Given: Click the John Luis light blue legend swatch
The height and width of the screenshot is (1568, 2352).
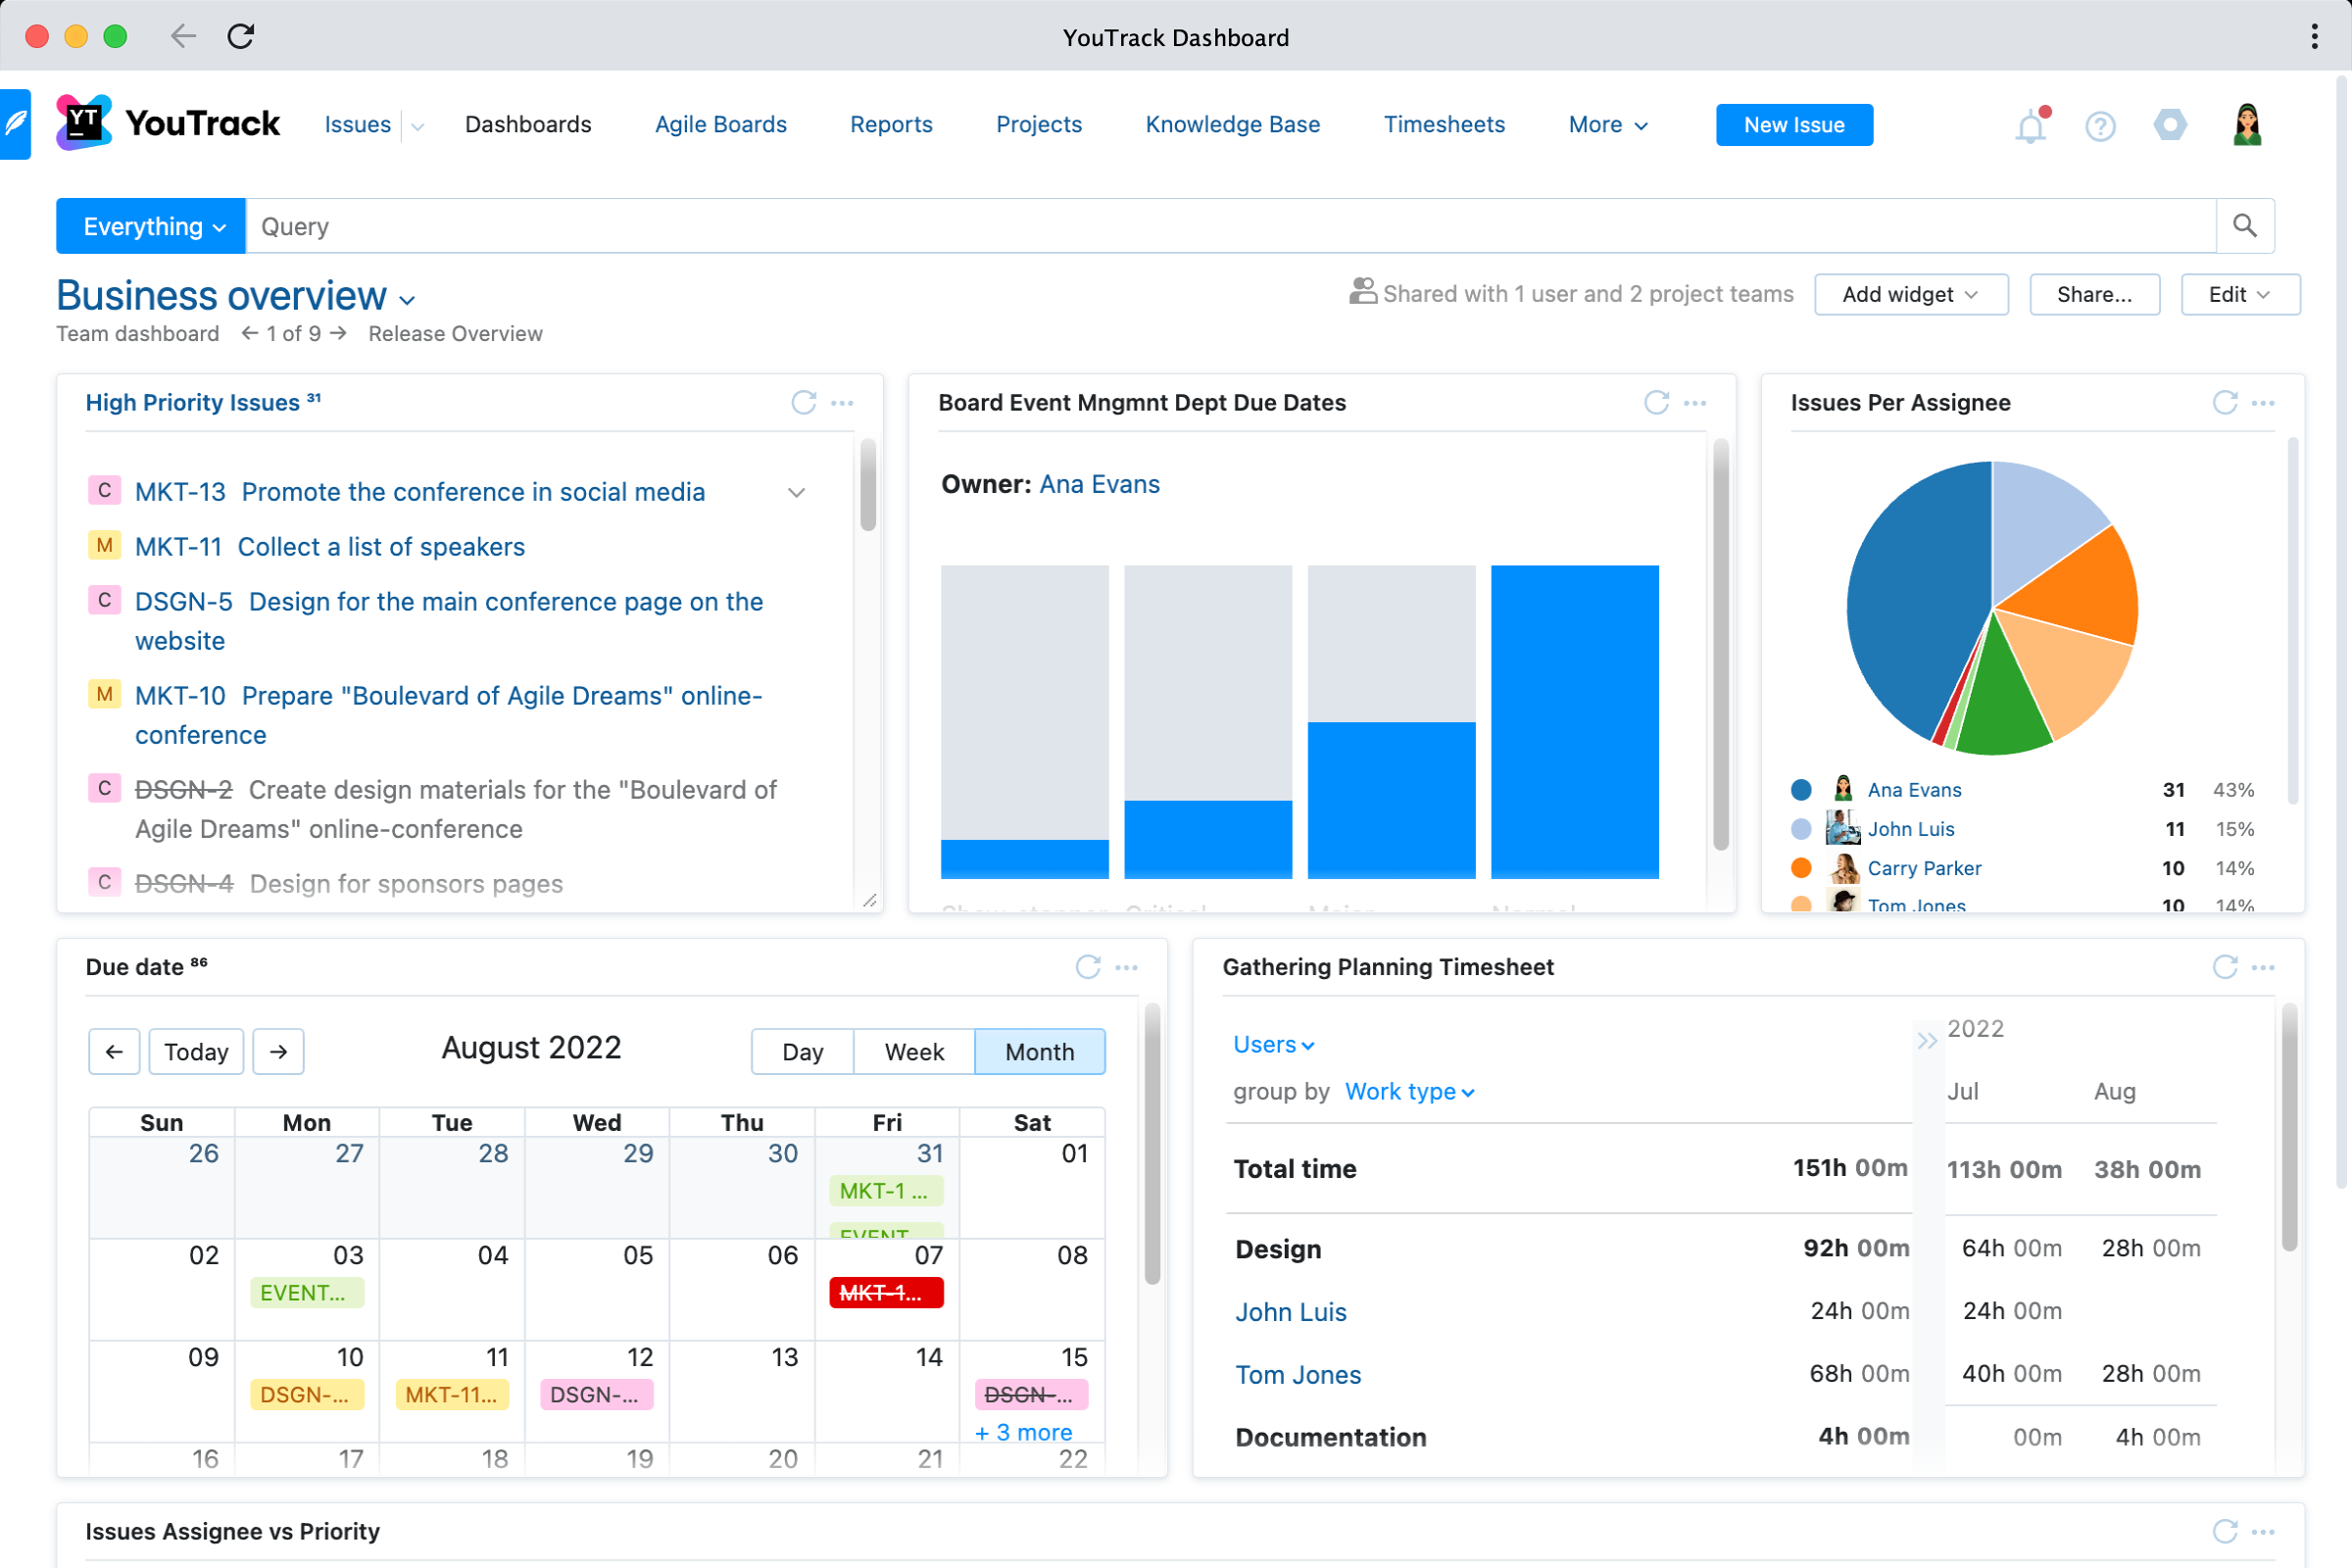Looking at the screenshot, I should (x=1802, y=829).
